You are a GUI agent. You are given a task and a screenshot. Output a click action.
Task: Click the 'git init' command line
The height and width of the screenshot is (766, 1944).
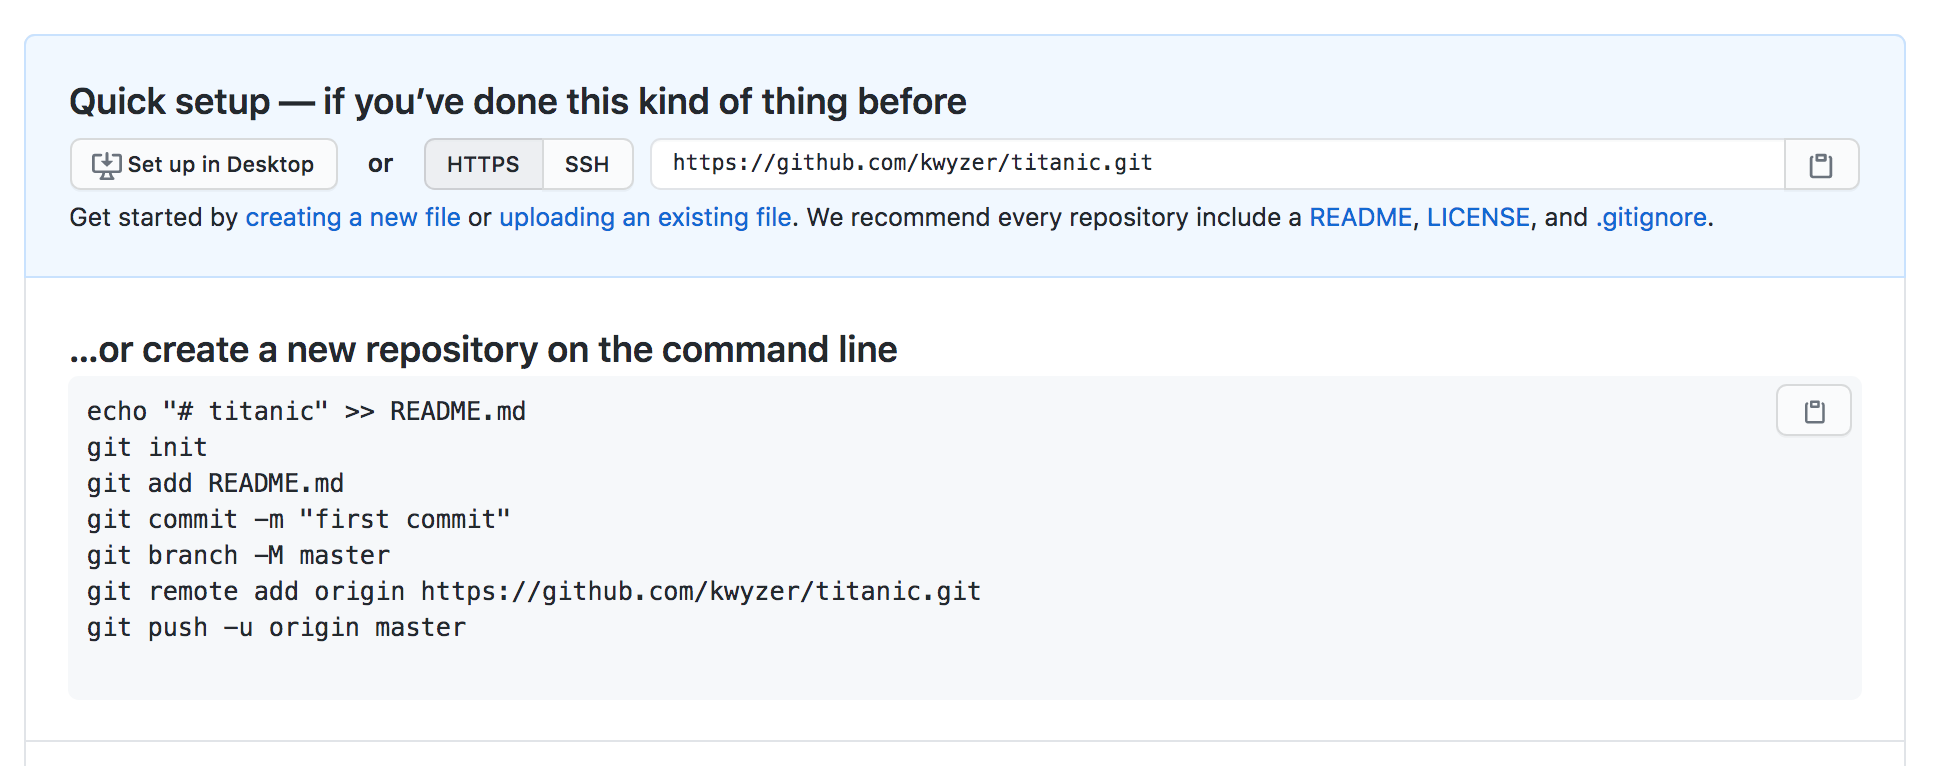click(147, 448)
